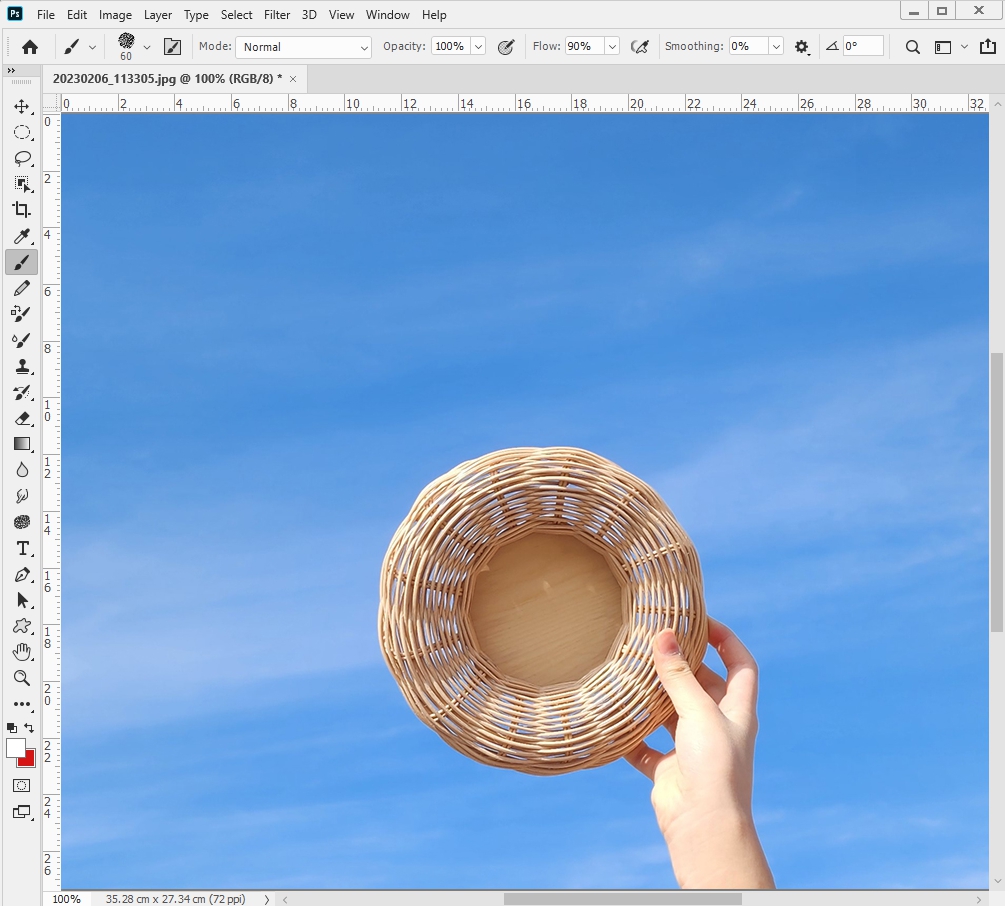Select the History Brush tool
1005x906 pixels.
pos(22,393)
